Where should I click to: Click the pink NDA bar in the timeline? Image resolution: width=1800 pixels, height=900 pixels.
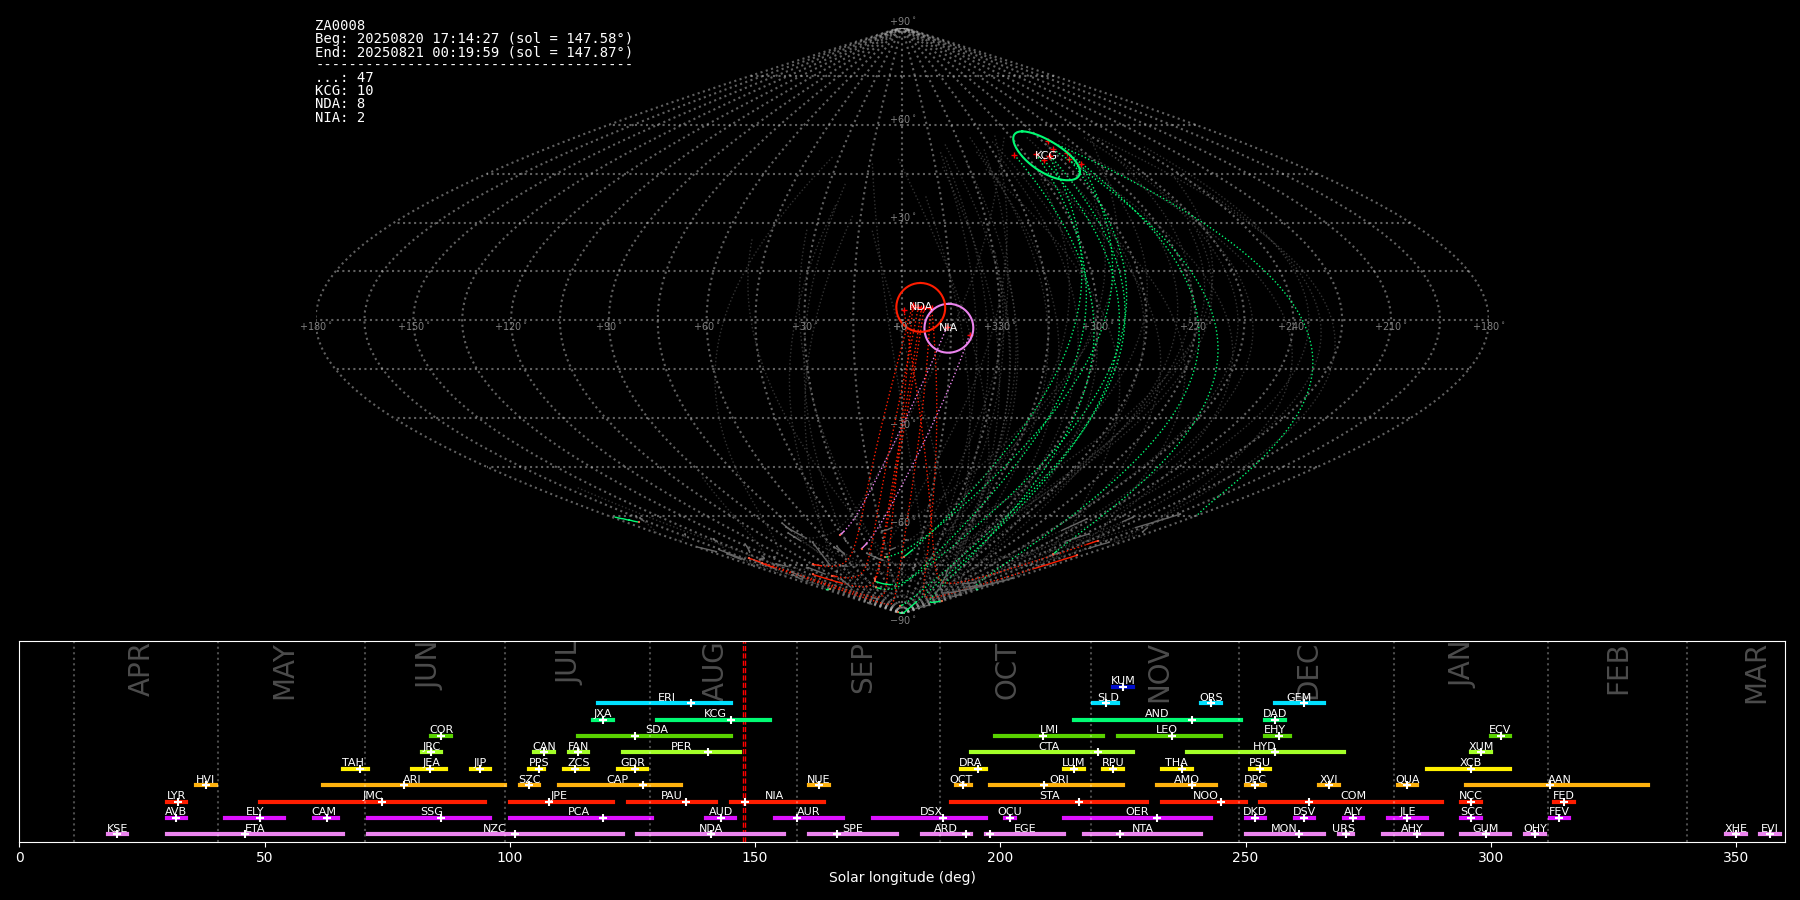tap(710, 834)
